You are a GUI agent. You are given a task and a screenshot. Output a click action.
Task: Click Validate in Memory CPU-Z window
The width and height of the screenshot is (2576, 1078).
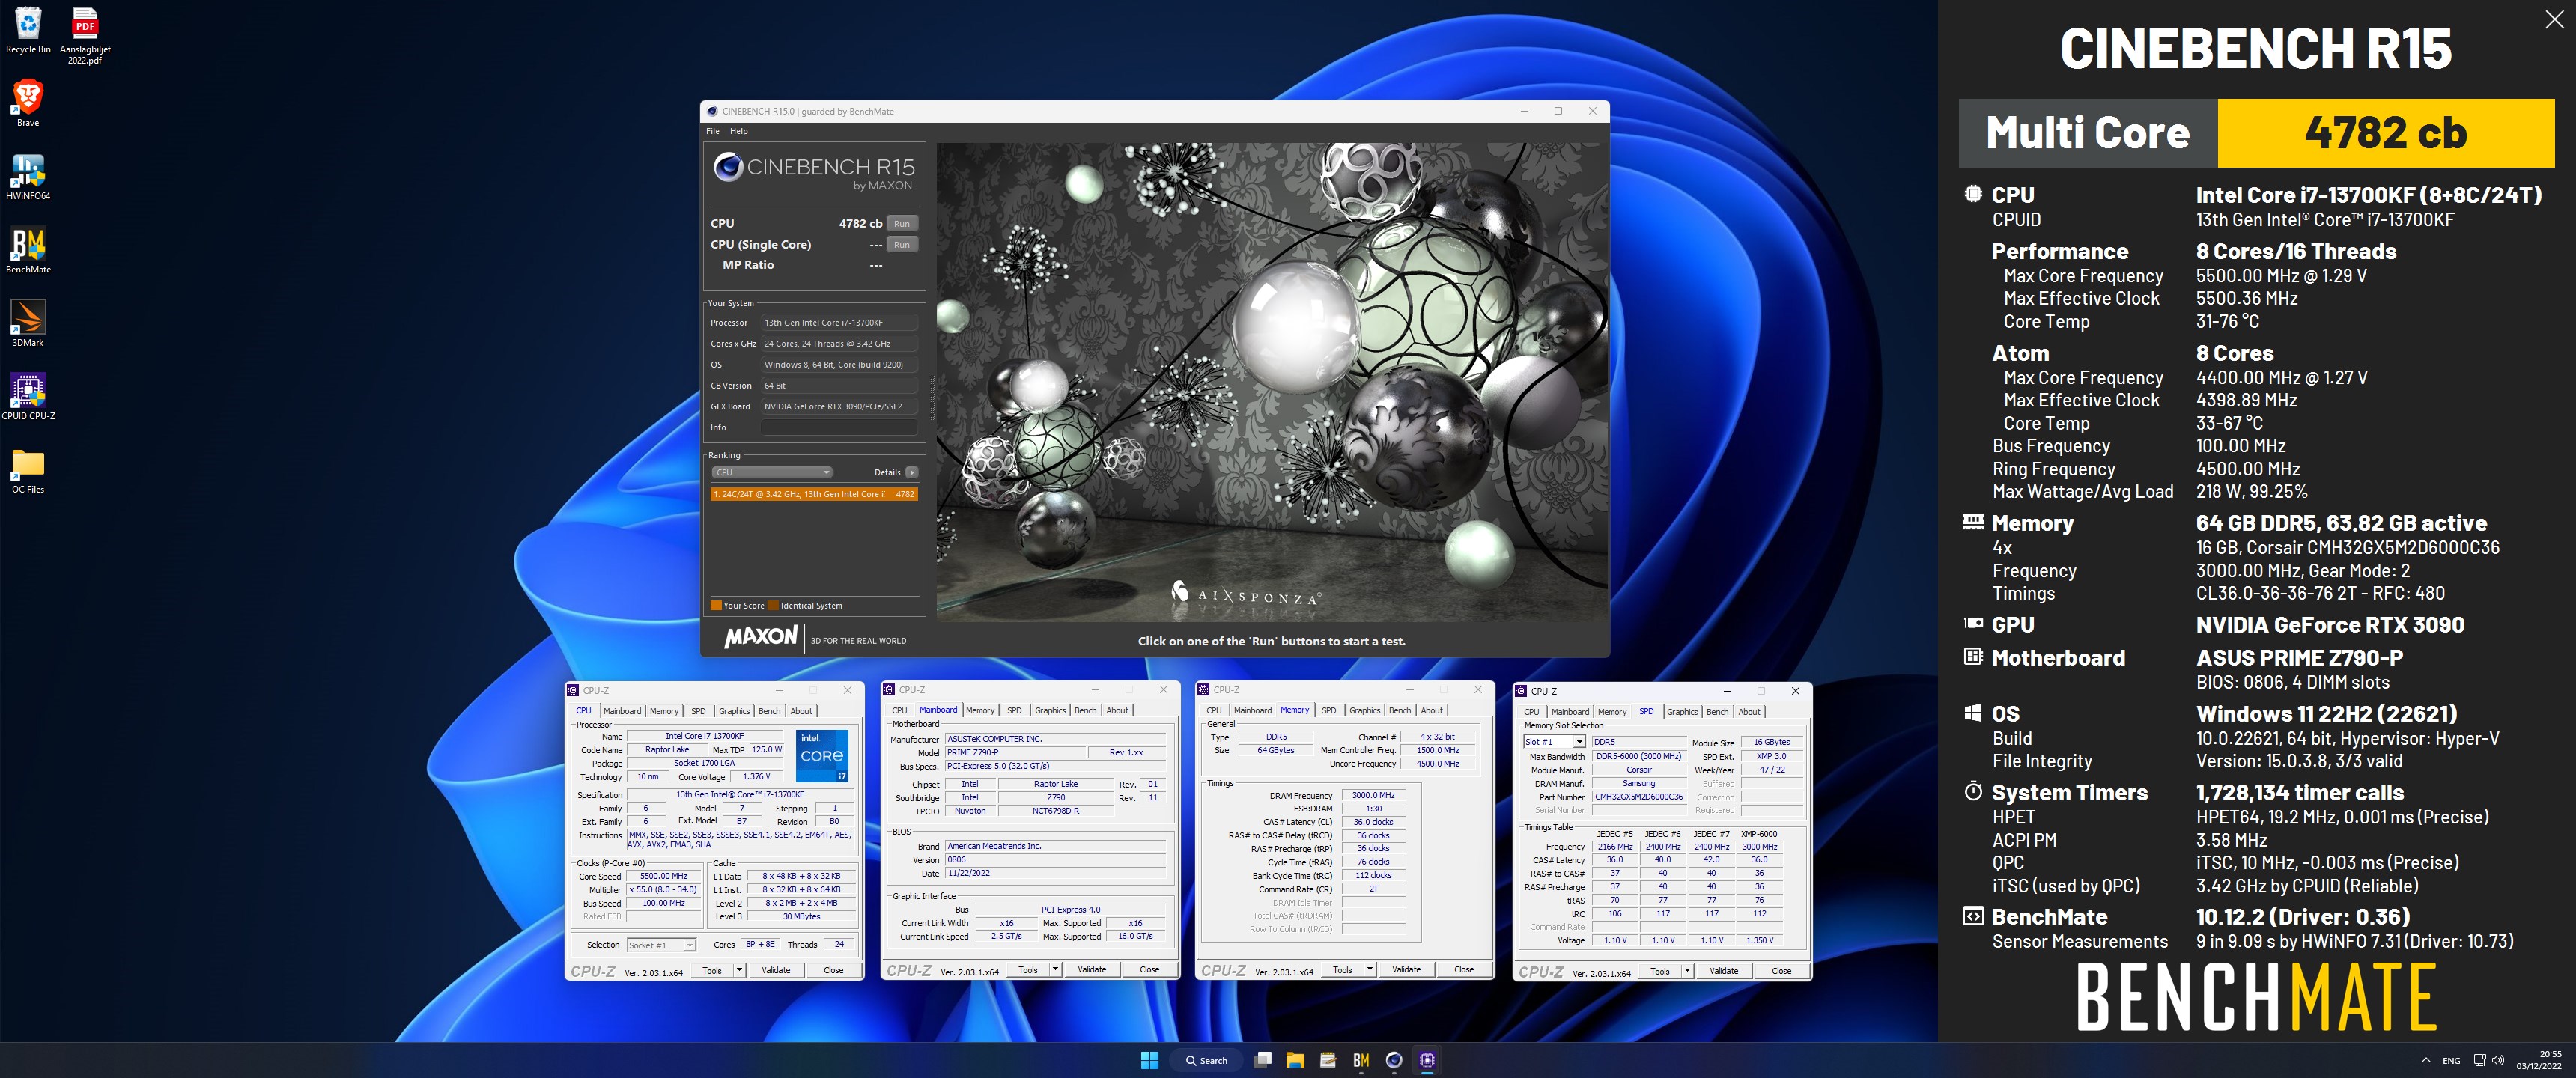click(1406, 969)
